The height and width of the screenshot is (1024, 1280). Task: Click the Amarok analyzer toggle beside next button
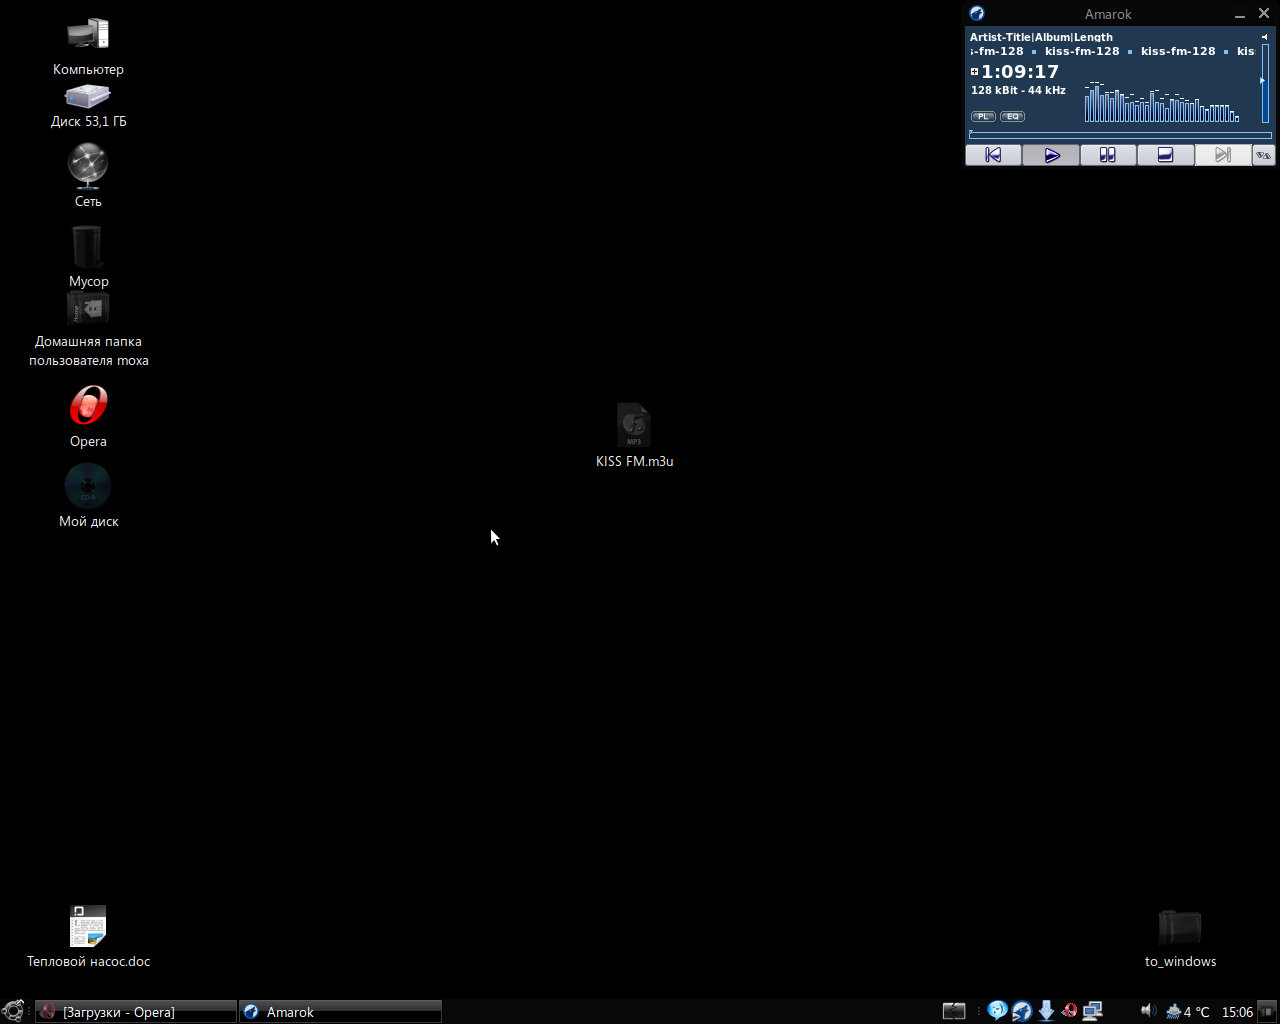click(1264, 155)
